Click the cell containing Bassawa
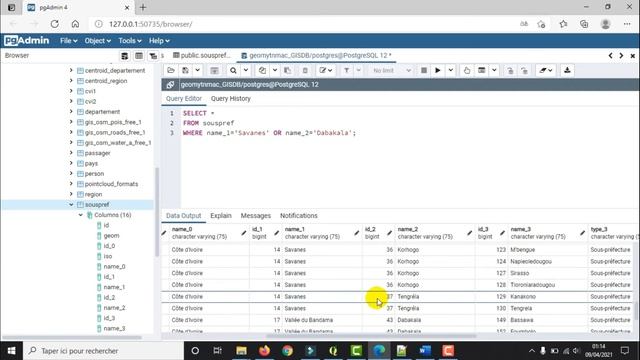The image size is (640, 360). point(547,320)
